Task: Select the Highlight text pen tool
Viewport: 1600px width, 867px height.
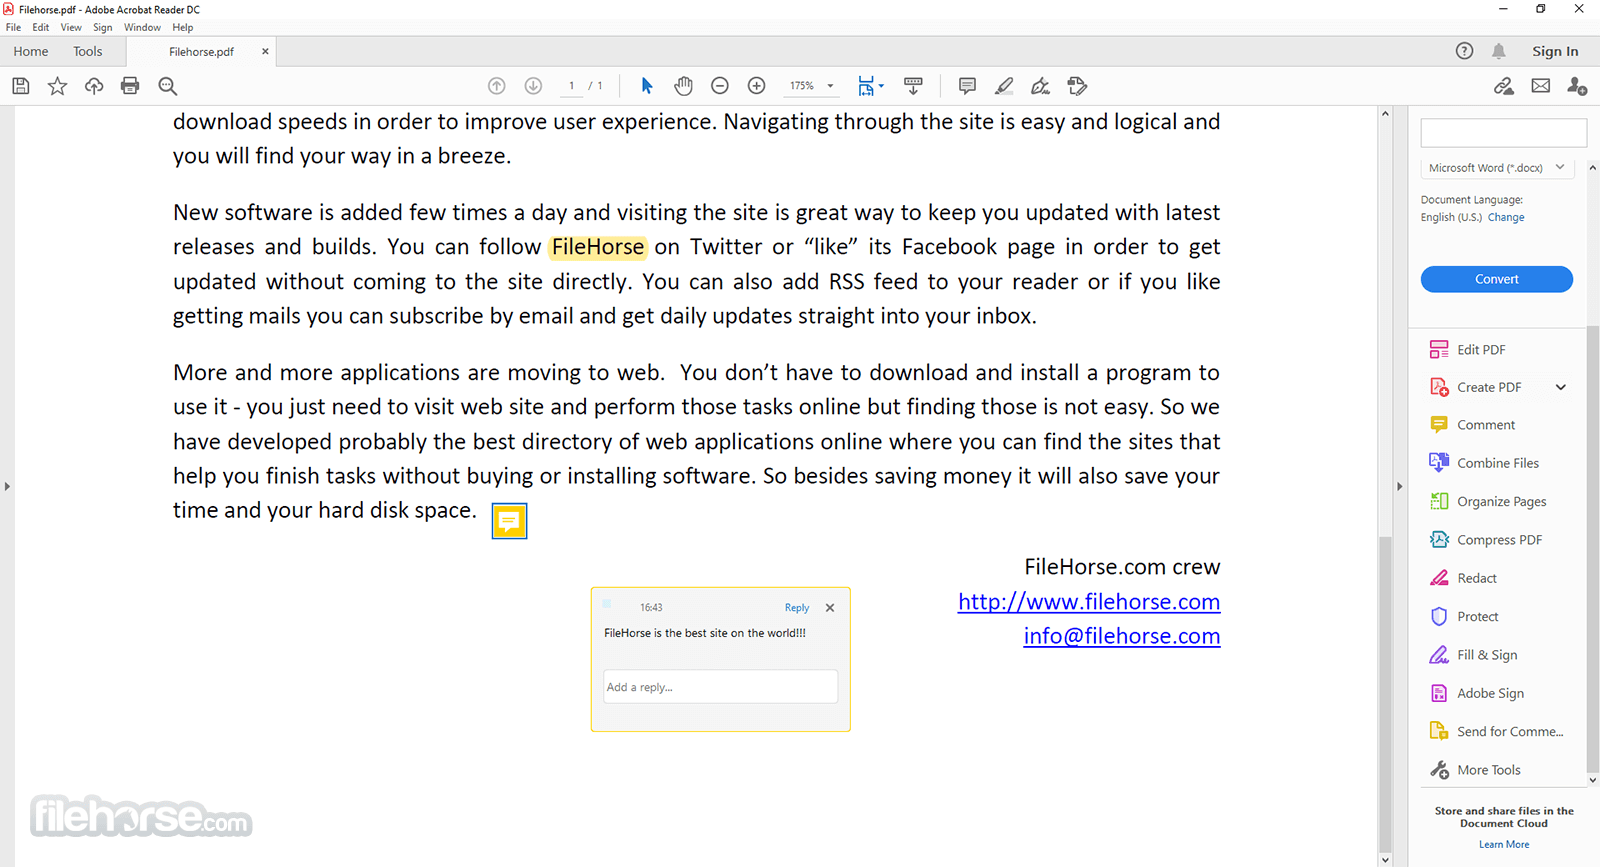Action: [x=1004, y=86]
